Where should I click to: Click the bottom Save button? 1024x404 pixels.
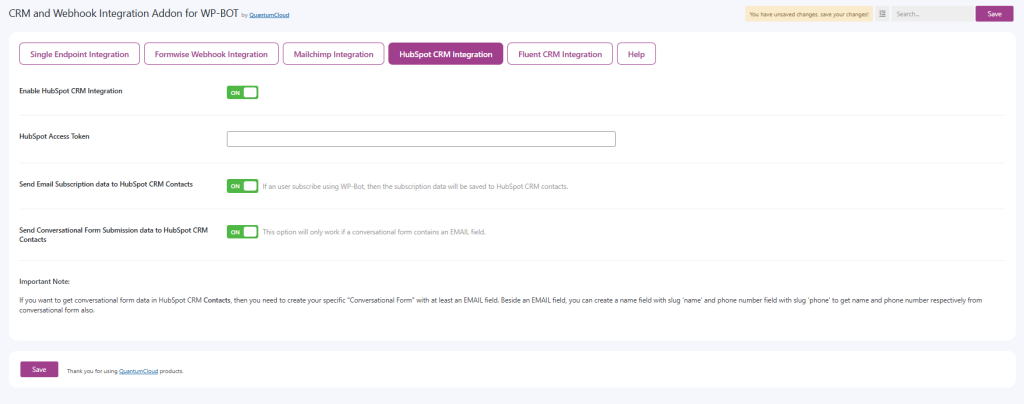[x=39, y=369]
